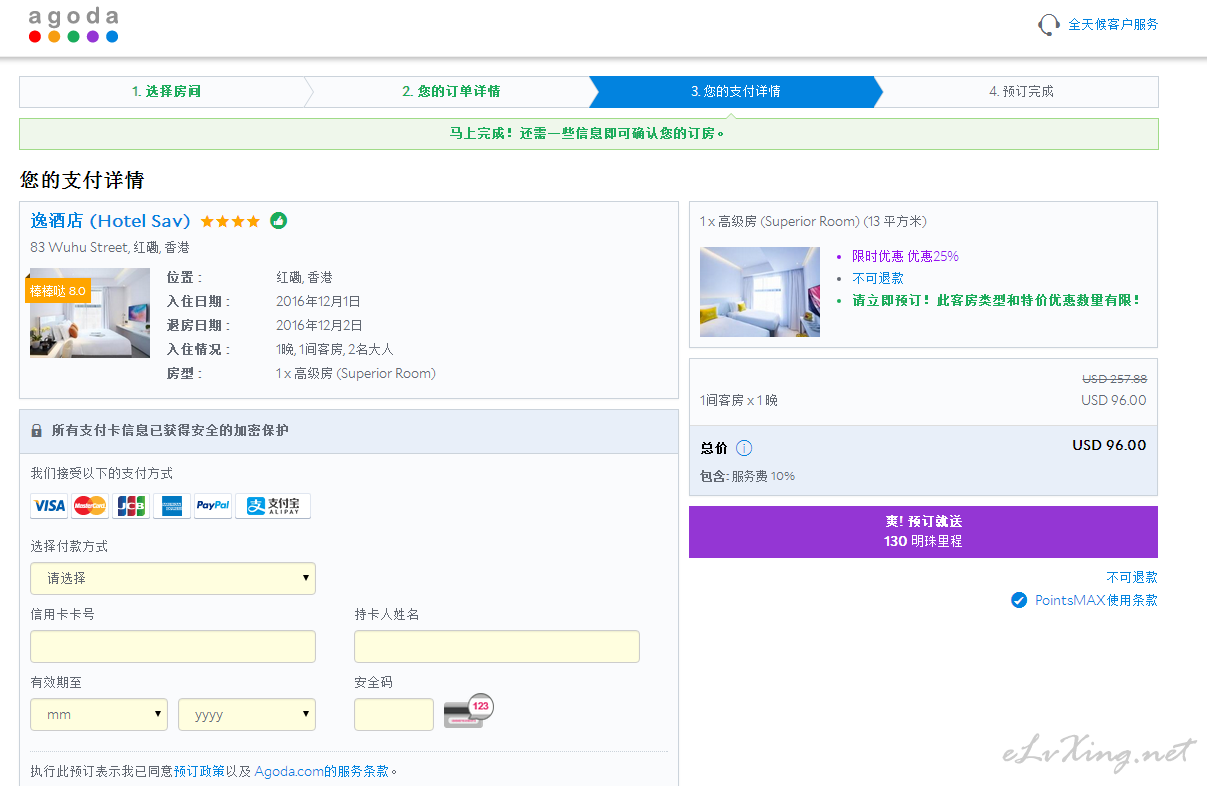Click the PointsMAX blue checkmark icon
Screen dimensions: 1207x786
(x=1019, y=600)
